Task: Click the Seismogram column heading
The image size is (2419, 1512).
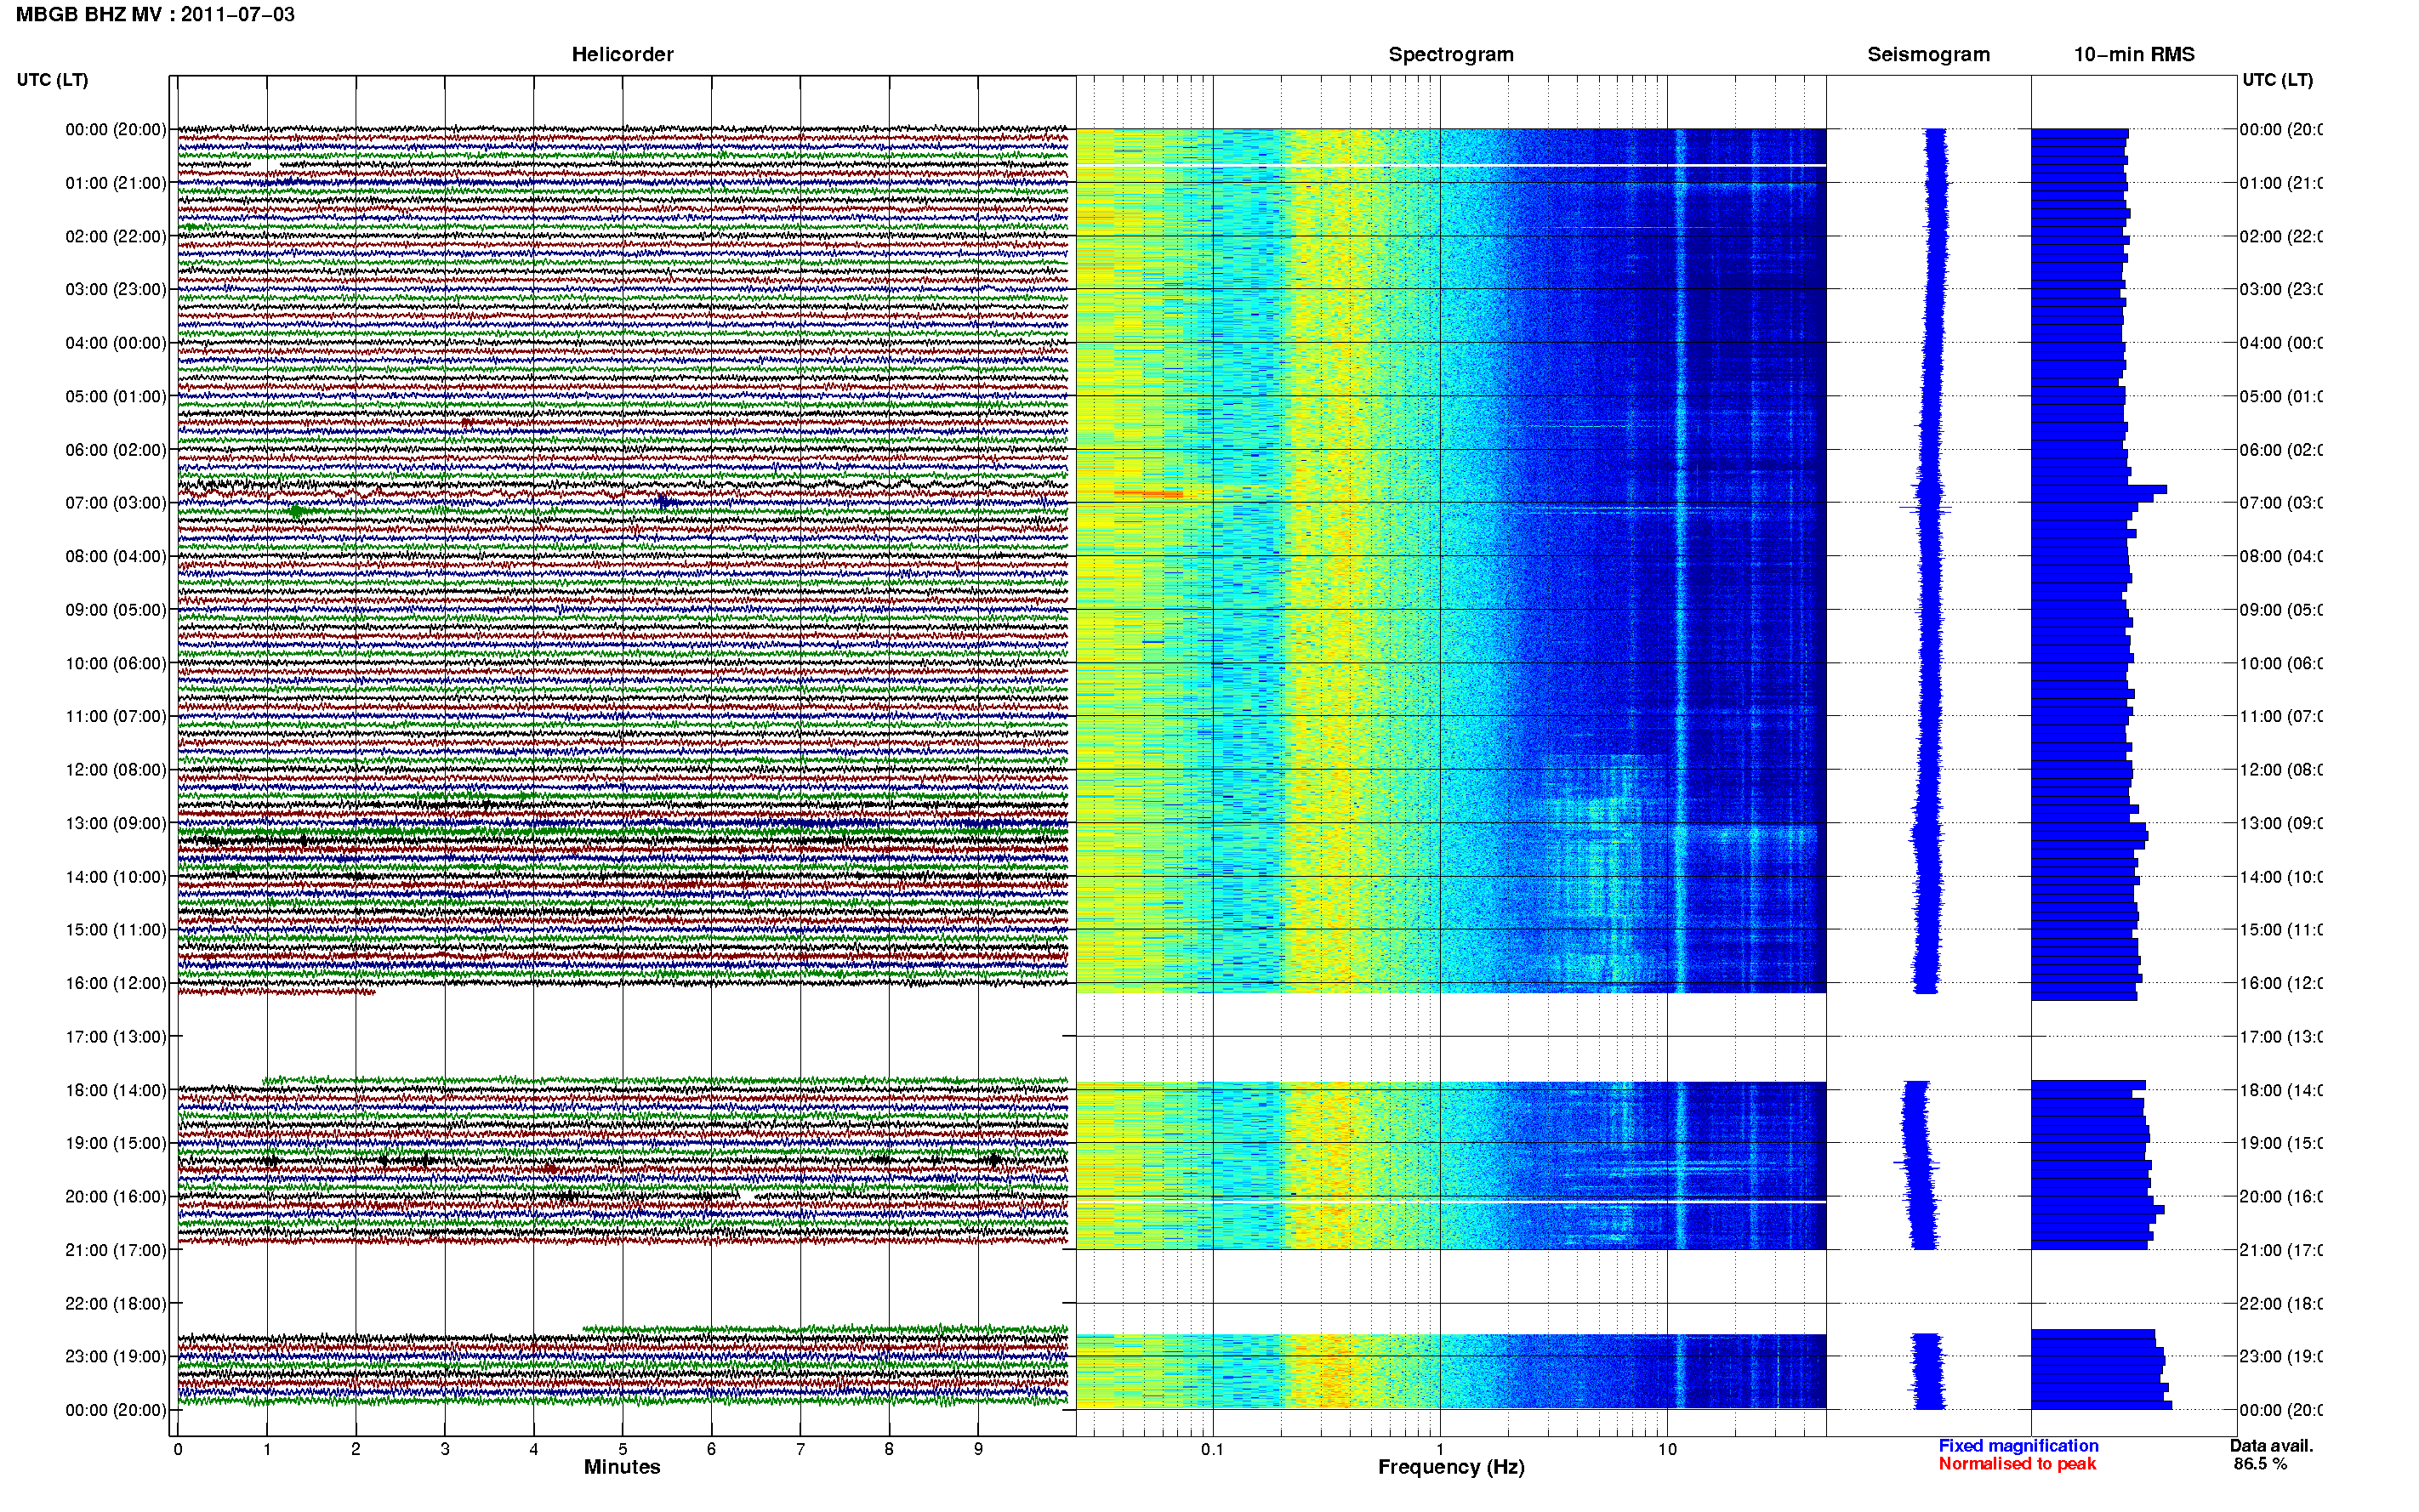Action: (x=1928, y=54)
